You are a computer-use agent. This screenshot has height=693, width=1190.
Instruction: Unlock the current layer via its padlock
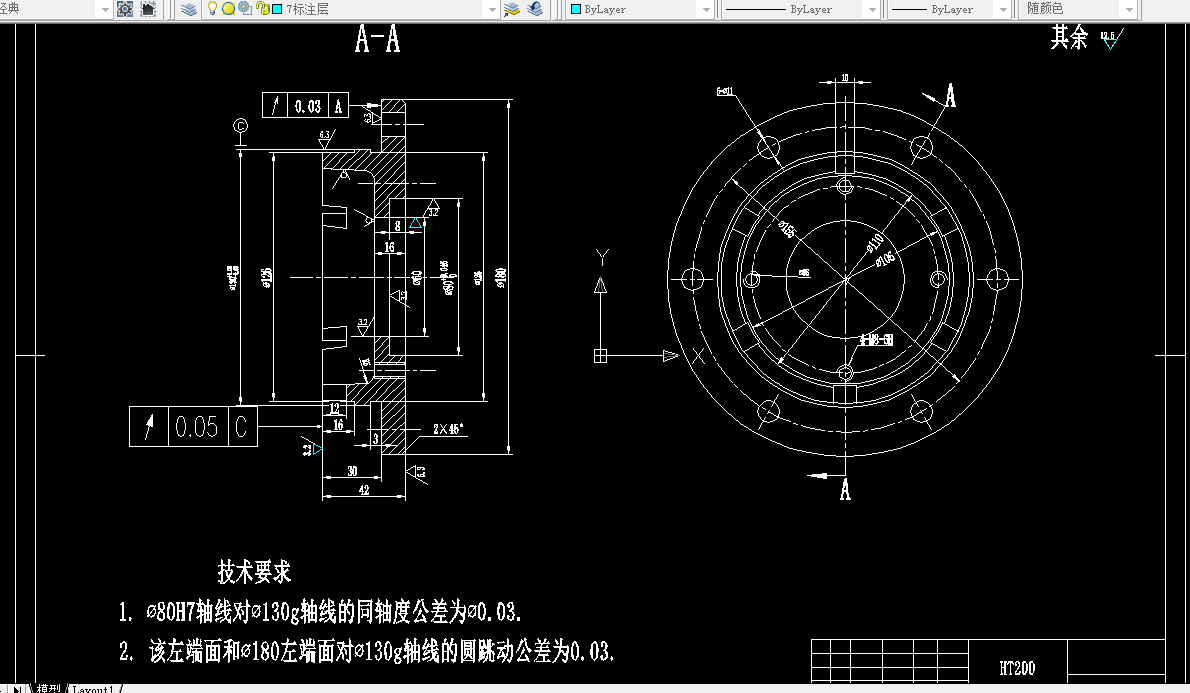(261, 8)
